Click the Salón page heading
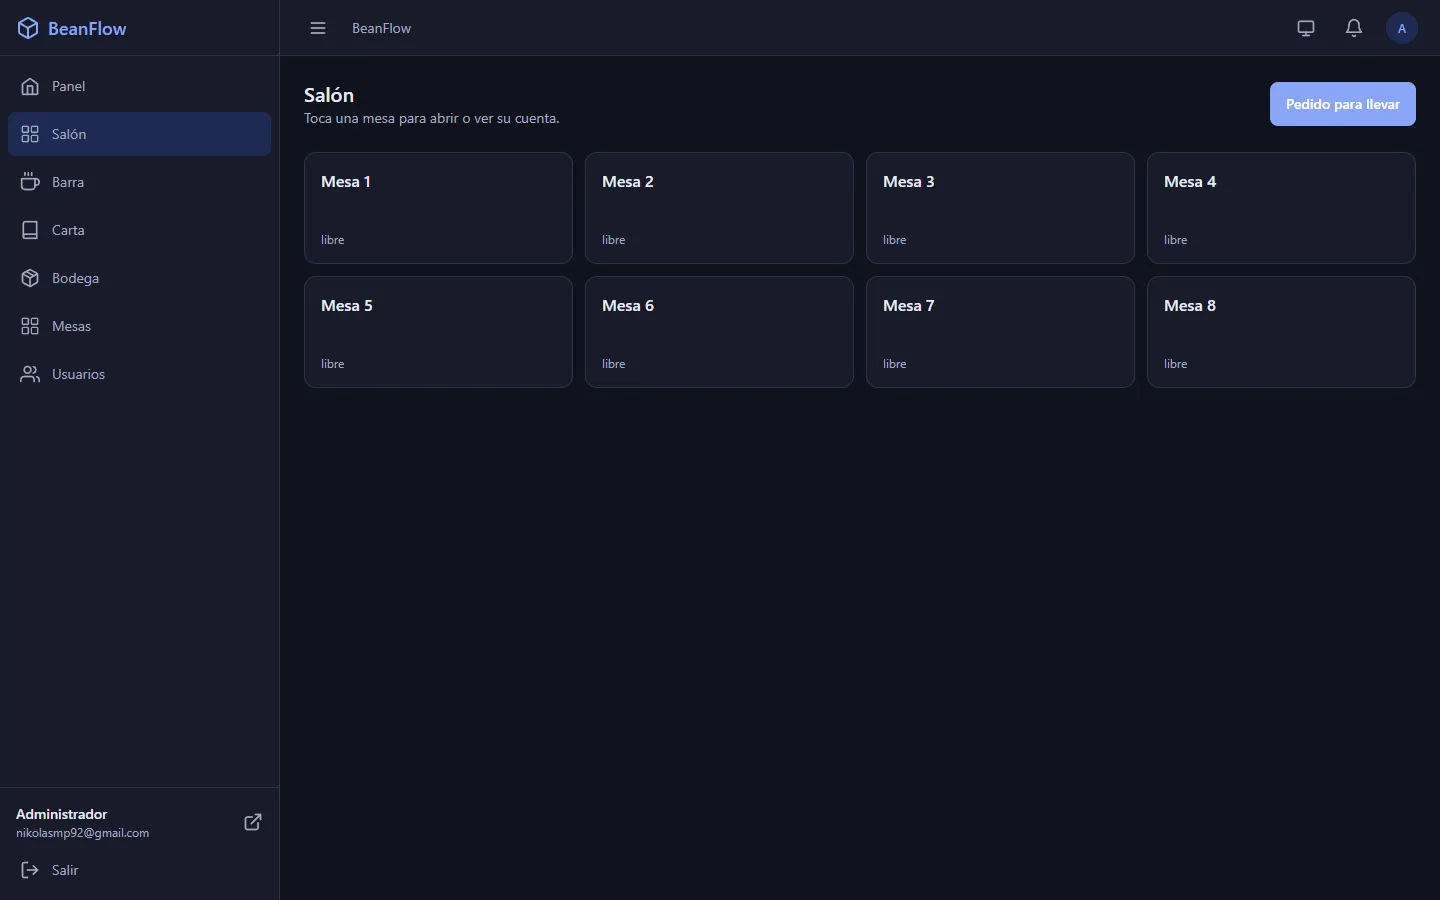Image resolution: width=1440 pixels, height=900 pixels. (x=329, y=95)
